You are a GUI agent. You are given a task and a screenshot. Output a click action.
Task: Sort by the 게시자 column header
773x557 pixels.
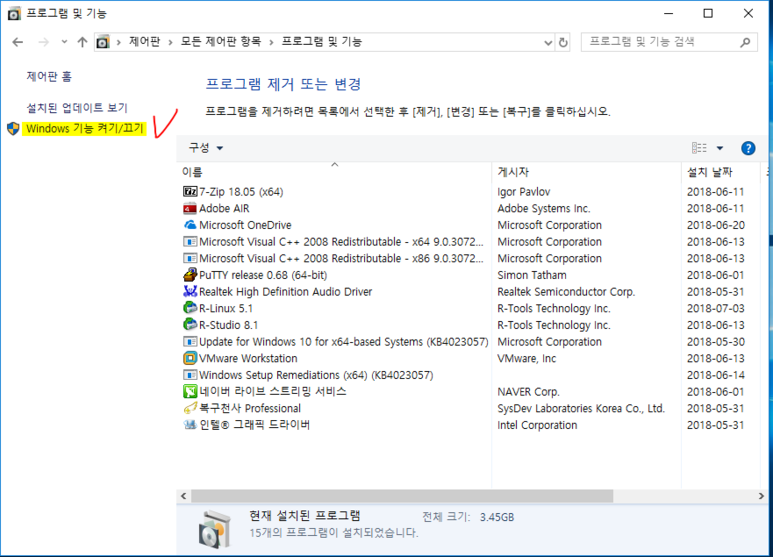pos(513,172)
